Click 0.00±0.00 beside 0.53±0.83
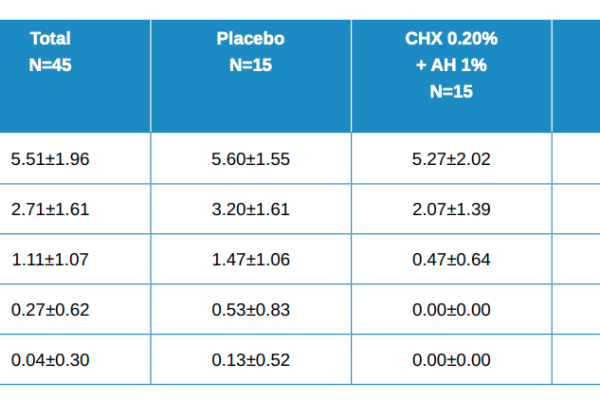The height and width of the screenshot is (400, 600). pyautogui.click(x=451, y=309)
